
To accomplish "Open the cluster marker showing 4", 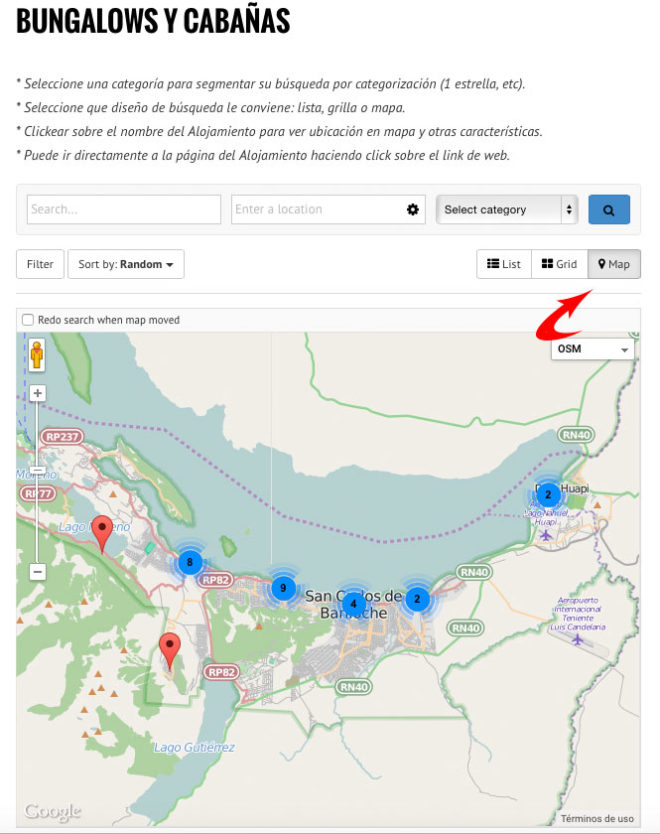I will (353, 603).
